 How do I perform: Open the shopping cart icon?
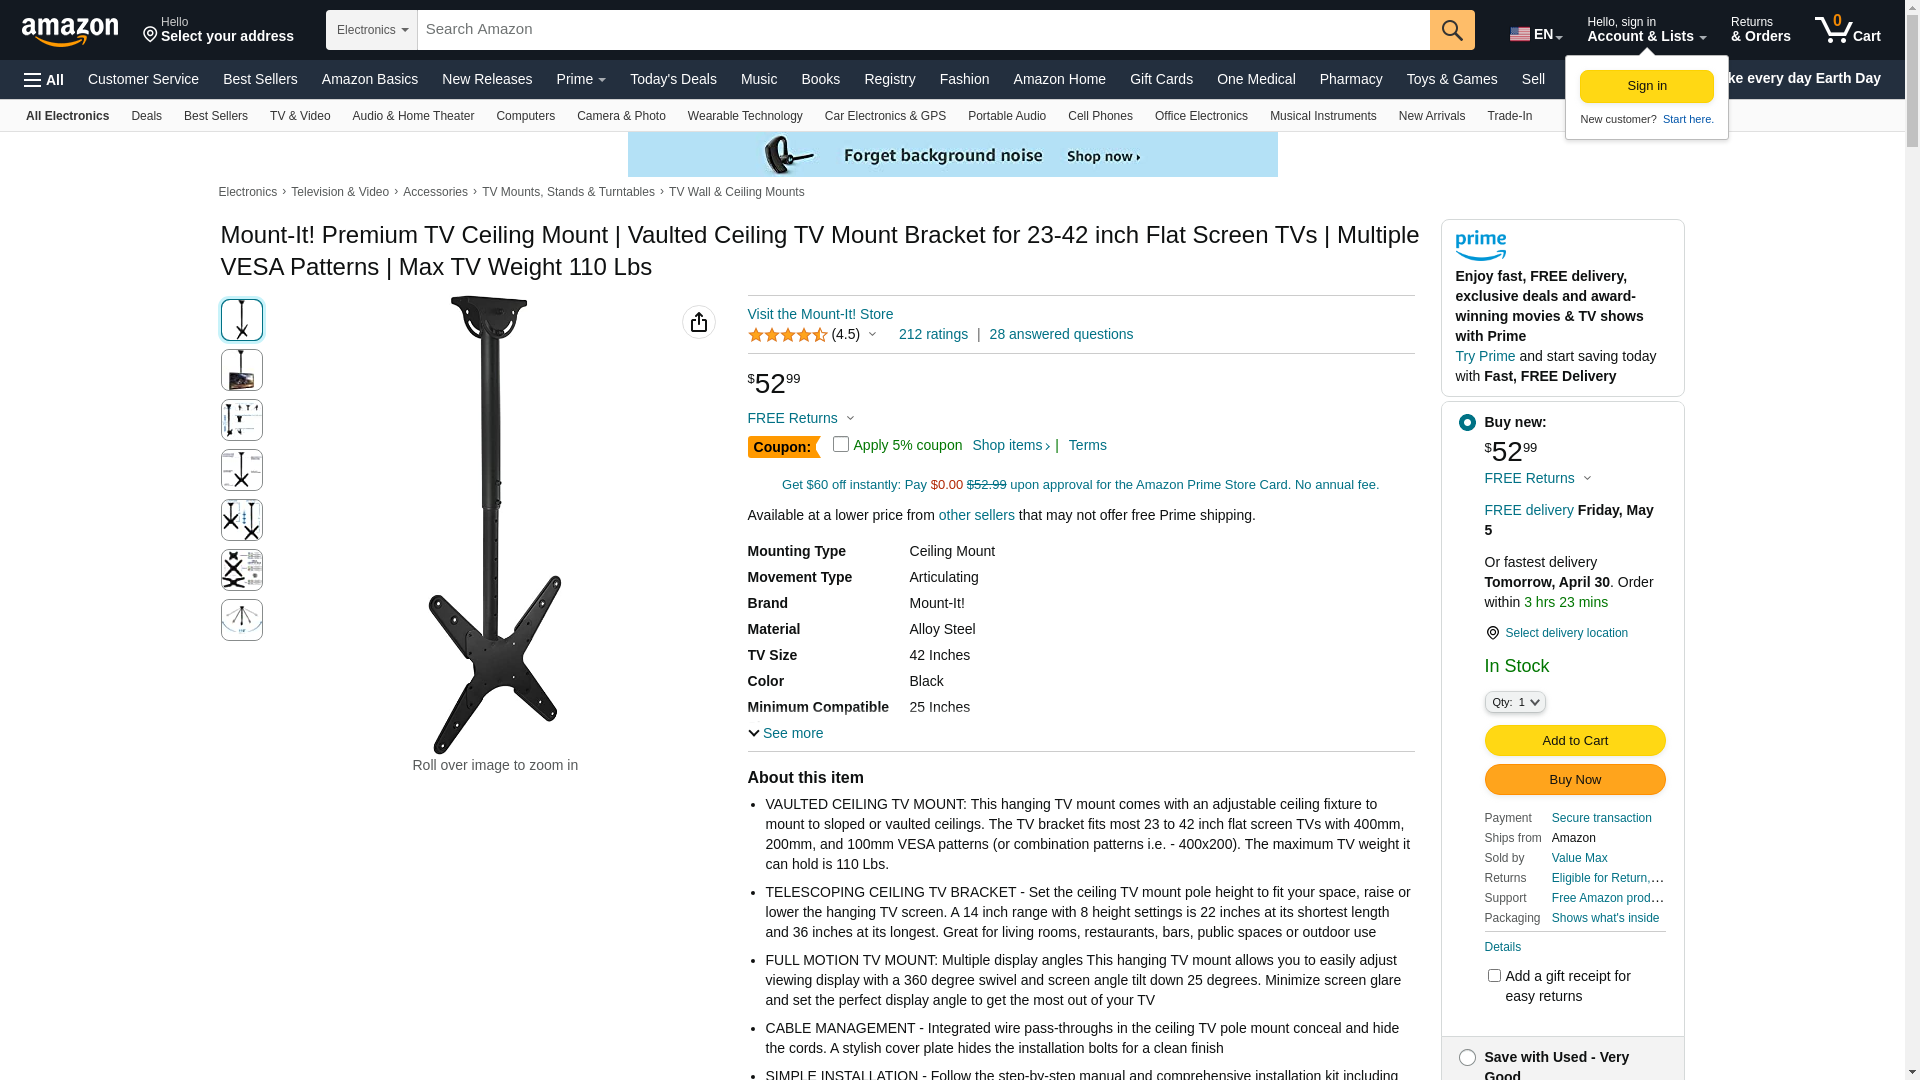coord(1847,30)
